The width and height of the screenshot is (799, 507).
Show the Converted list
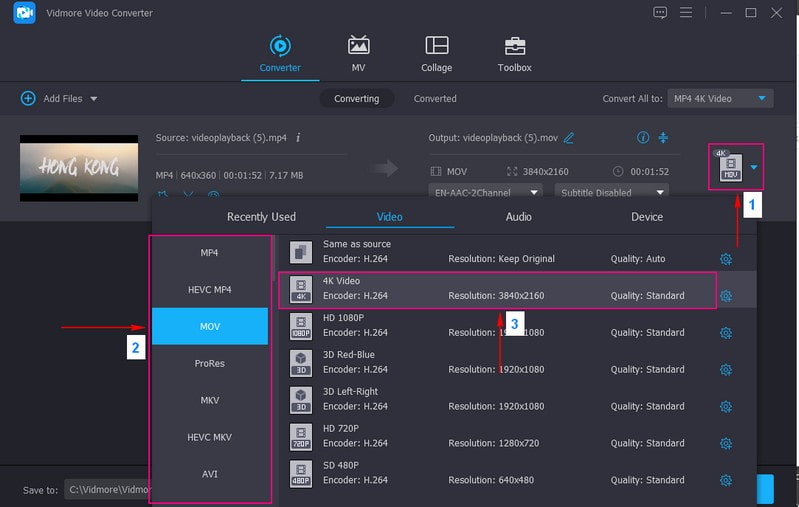[435, 99]
